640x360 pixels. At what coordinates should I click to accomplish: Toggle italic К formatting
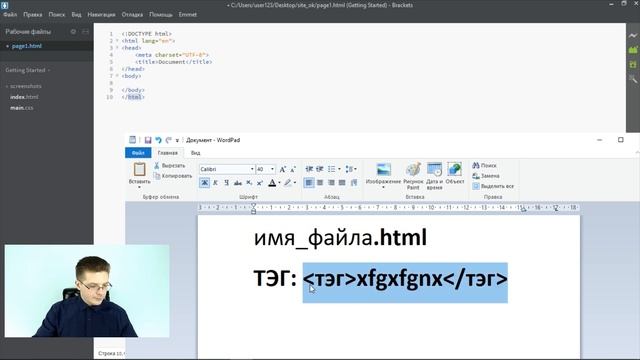(216, 183)
